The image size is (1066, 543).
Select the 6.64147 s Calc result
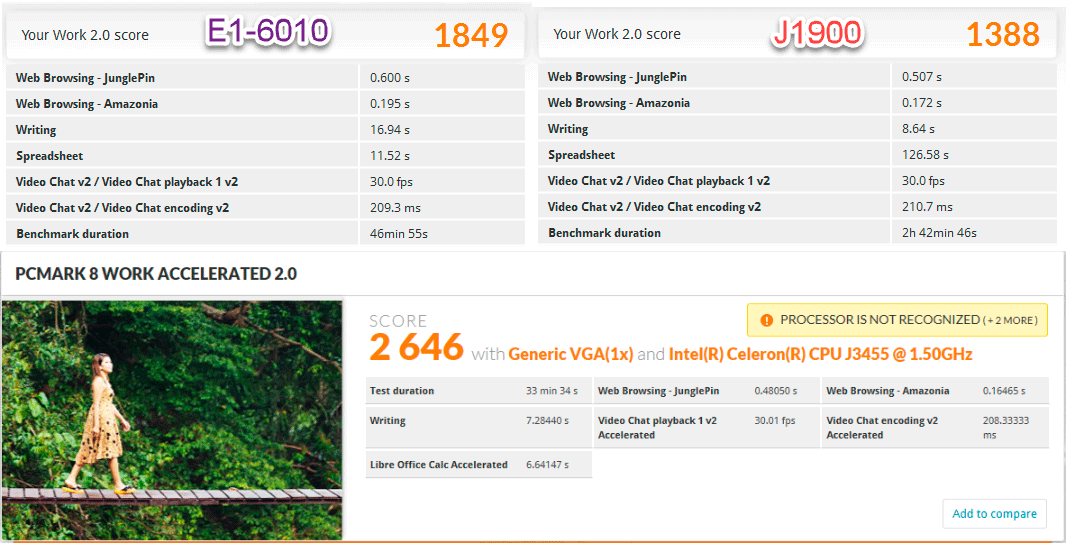pos(547,465)
